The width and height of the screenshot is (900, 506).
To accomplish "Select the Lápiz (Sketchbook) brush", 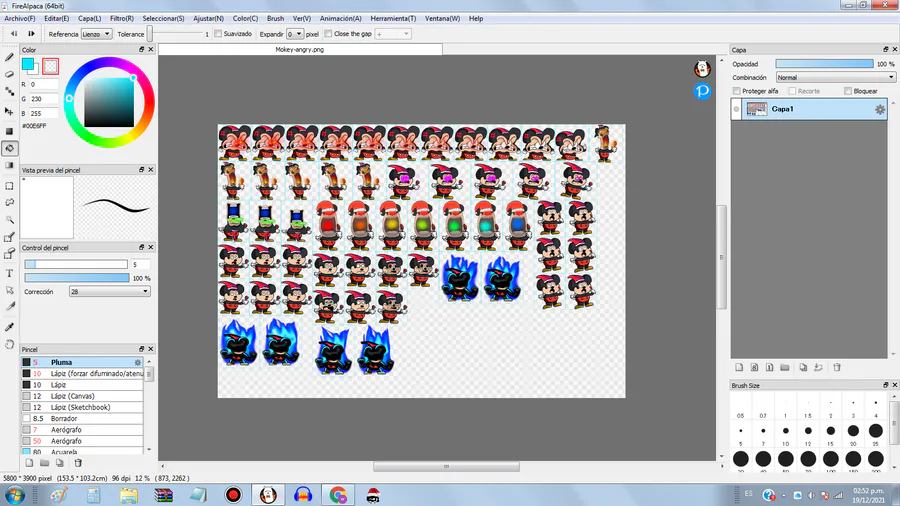I will coord(82,407).
